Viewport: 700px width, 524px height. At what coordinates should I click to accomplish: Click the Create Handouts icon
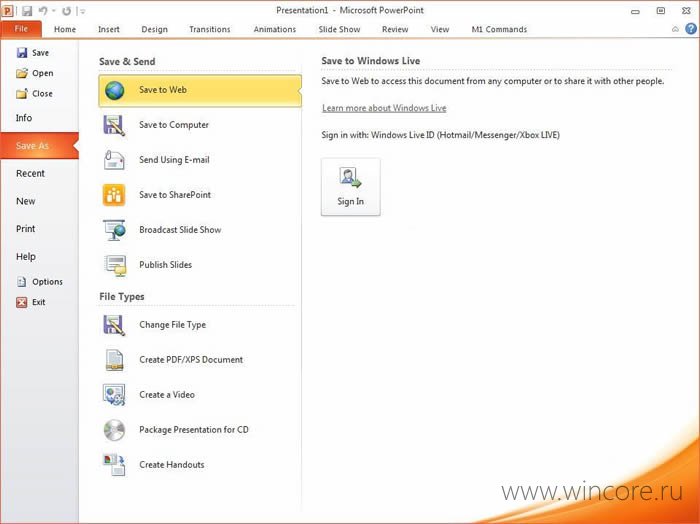(x=114, y=465)
